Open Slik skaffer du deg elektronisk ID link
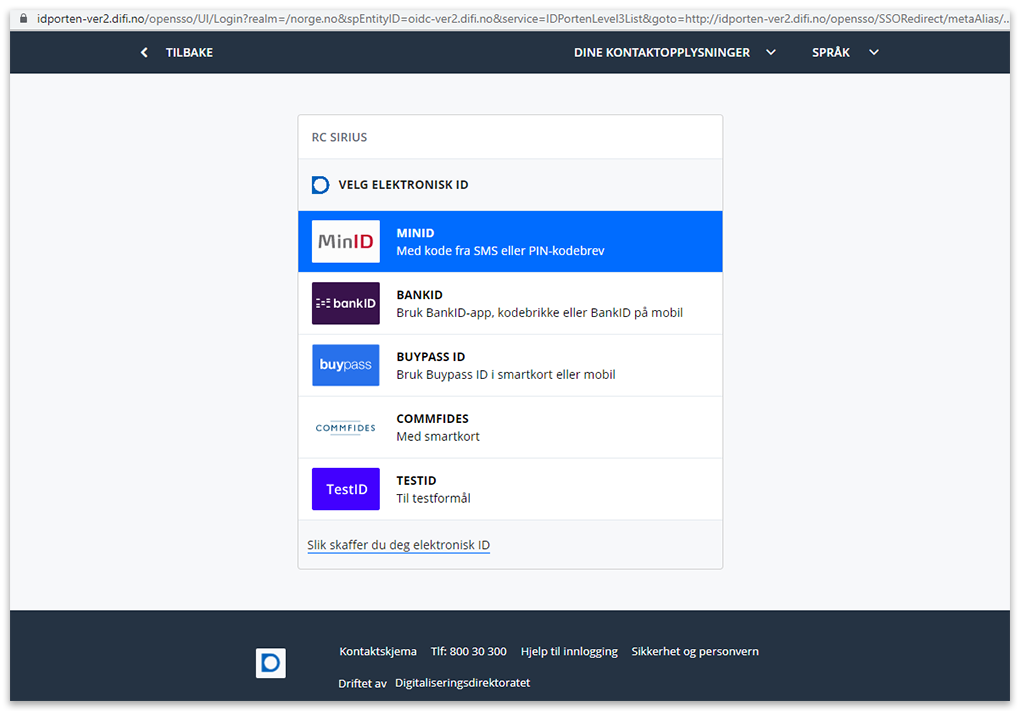The width and height of the screenshot is (1020, 711). [398, 545]
